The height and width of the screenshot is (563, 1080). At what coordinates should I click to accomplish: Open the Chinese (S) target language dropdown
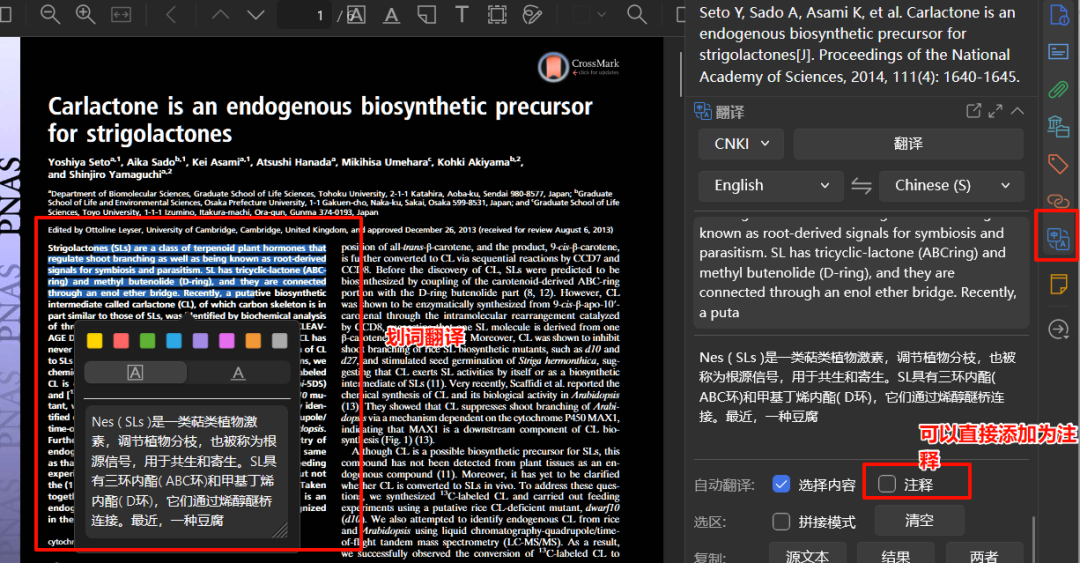click(952, 185)
